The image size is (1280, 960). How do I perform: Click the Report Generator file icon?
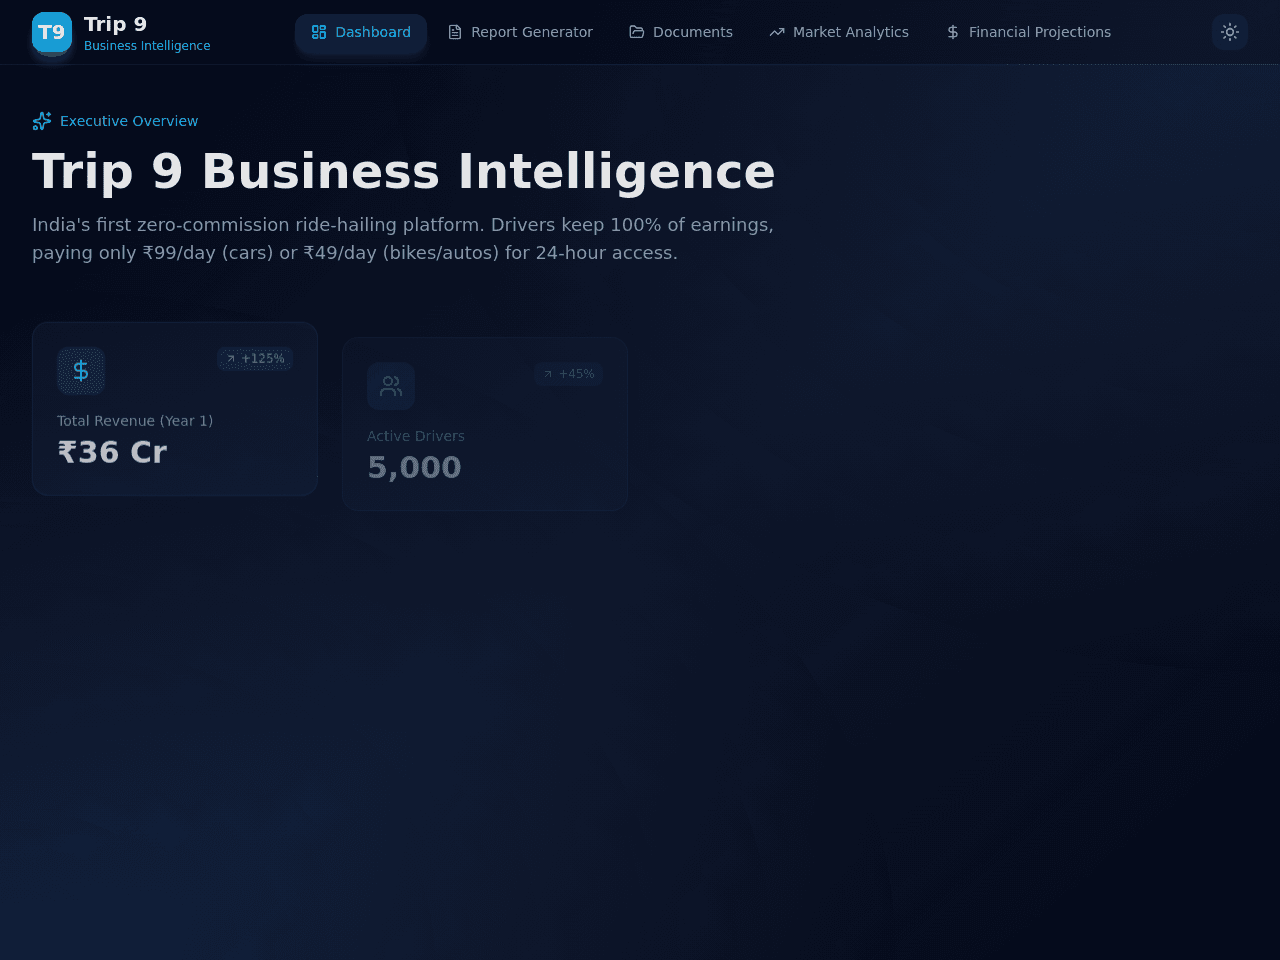point(455,32)
